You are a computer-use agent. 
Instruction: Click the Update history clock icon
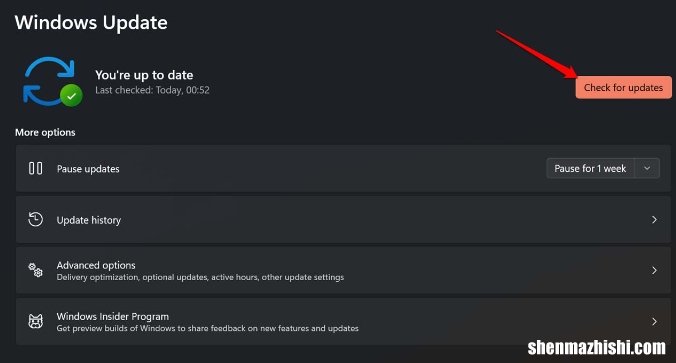click(x=35, y=219)
